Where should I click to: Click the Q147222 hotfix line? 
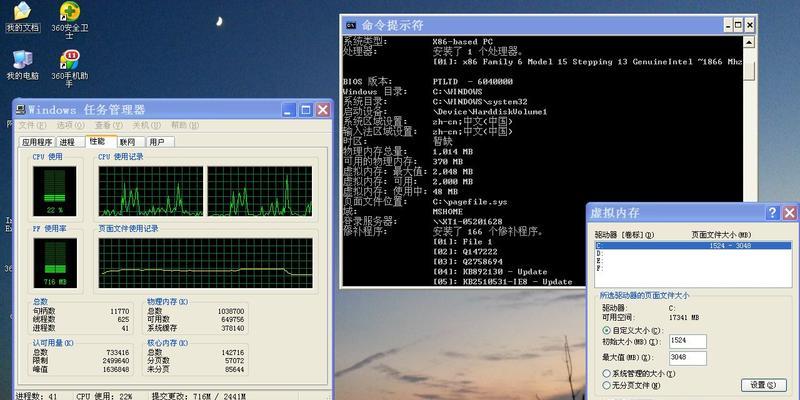tap(465, 252)
